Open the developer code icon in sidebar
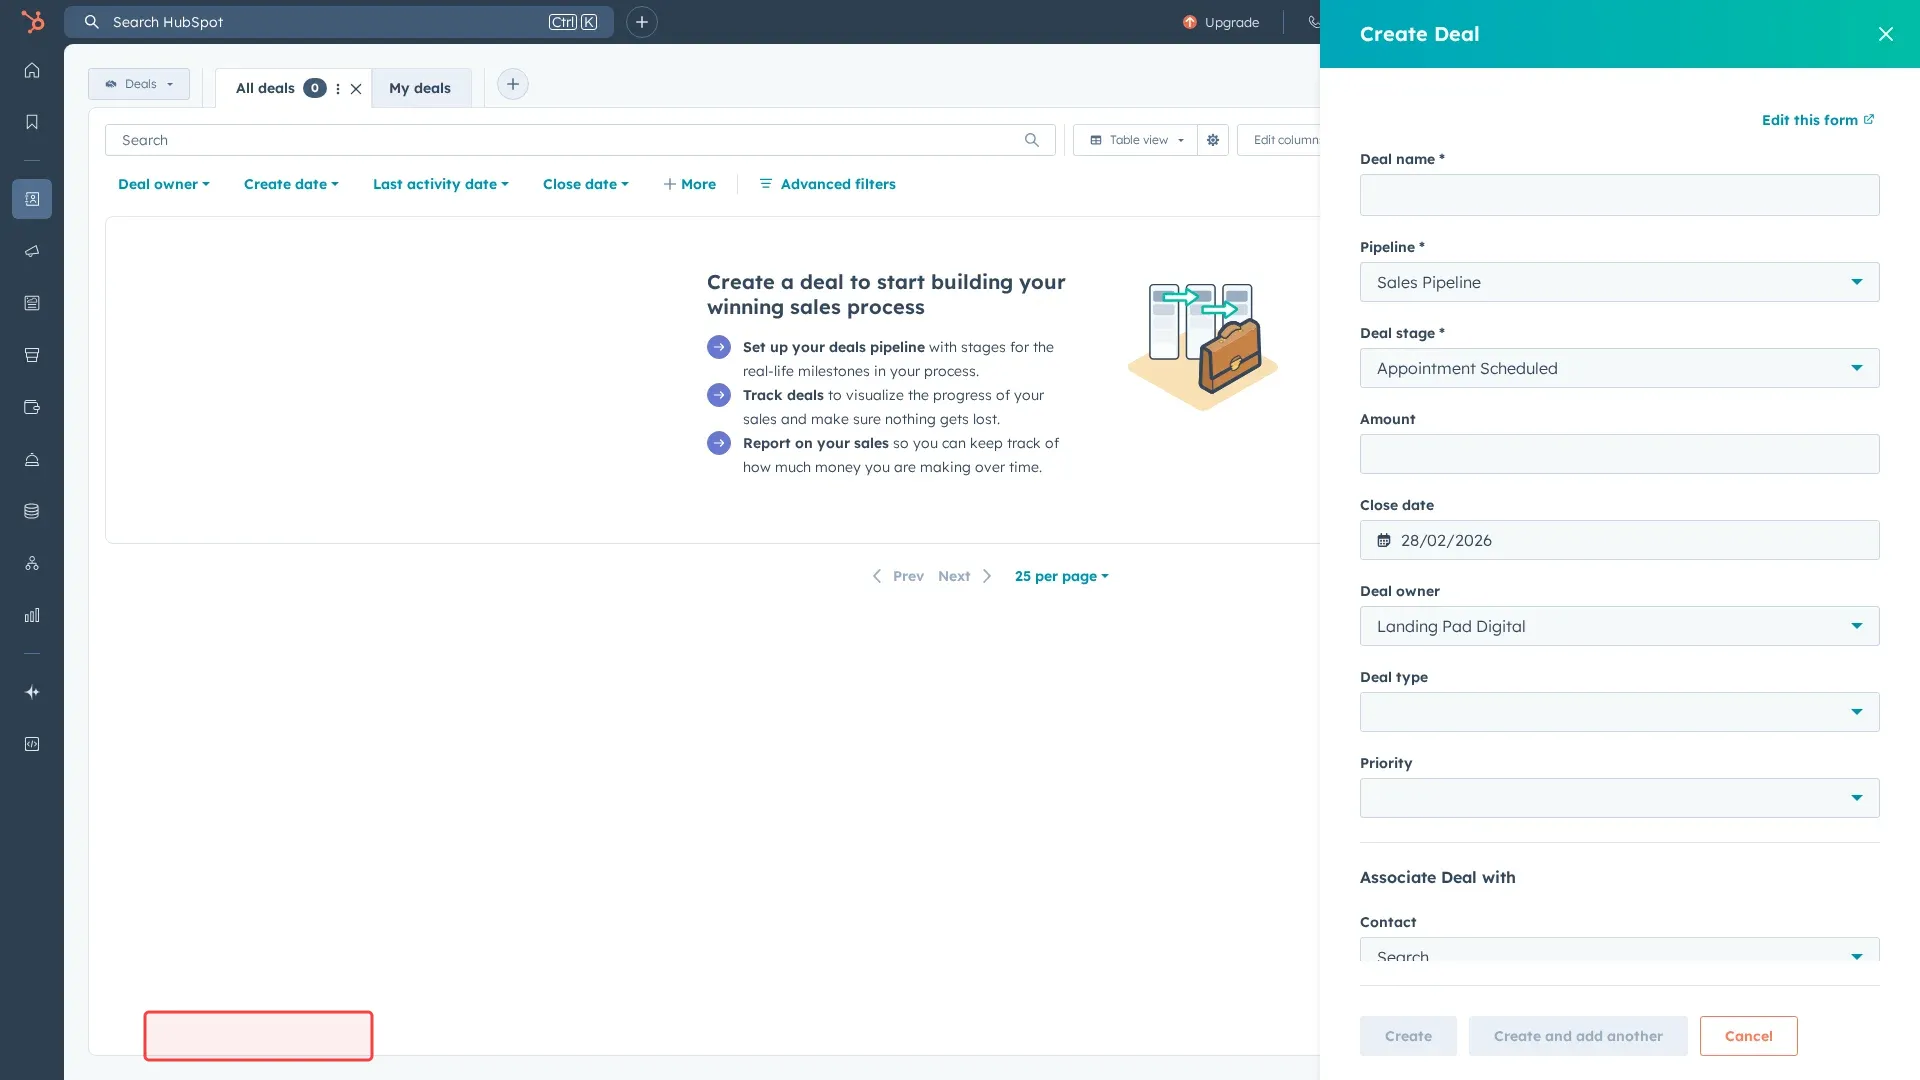 (32, 743)
